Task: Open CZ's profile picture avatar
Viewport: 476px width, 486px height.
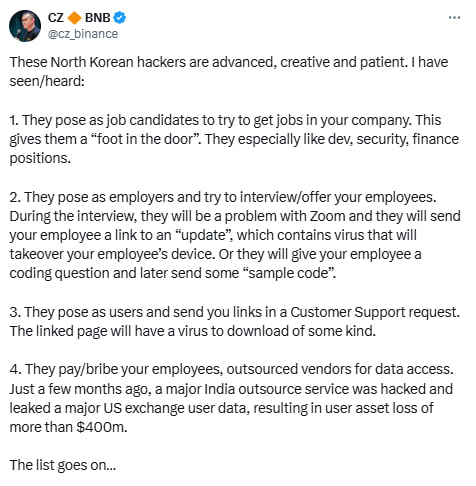Action: click(25, 26)
